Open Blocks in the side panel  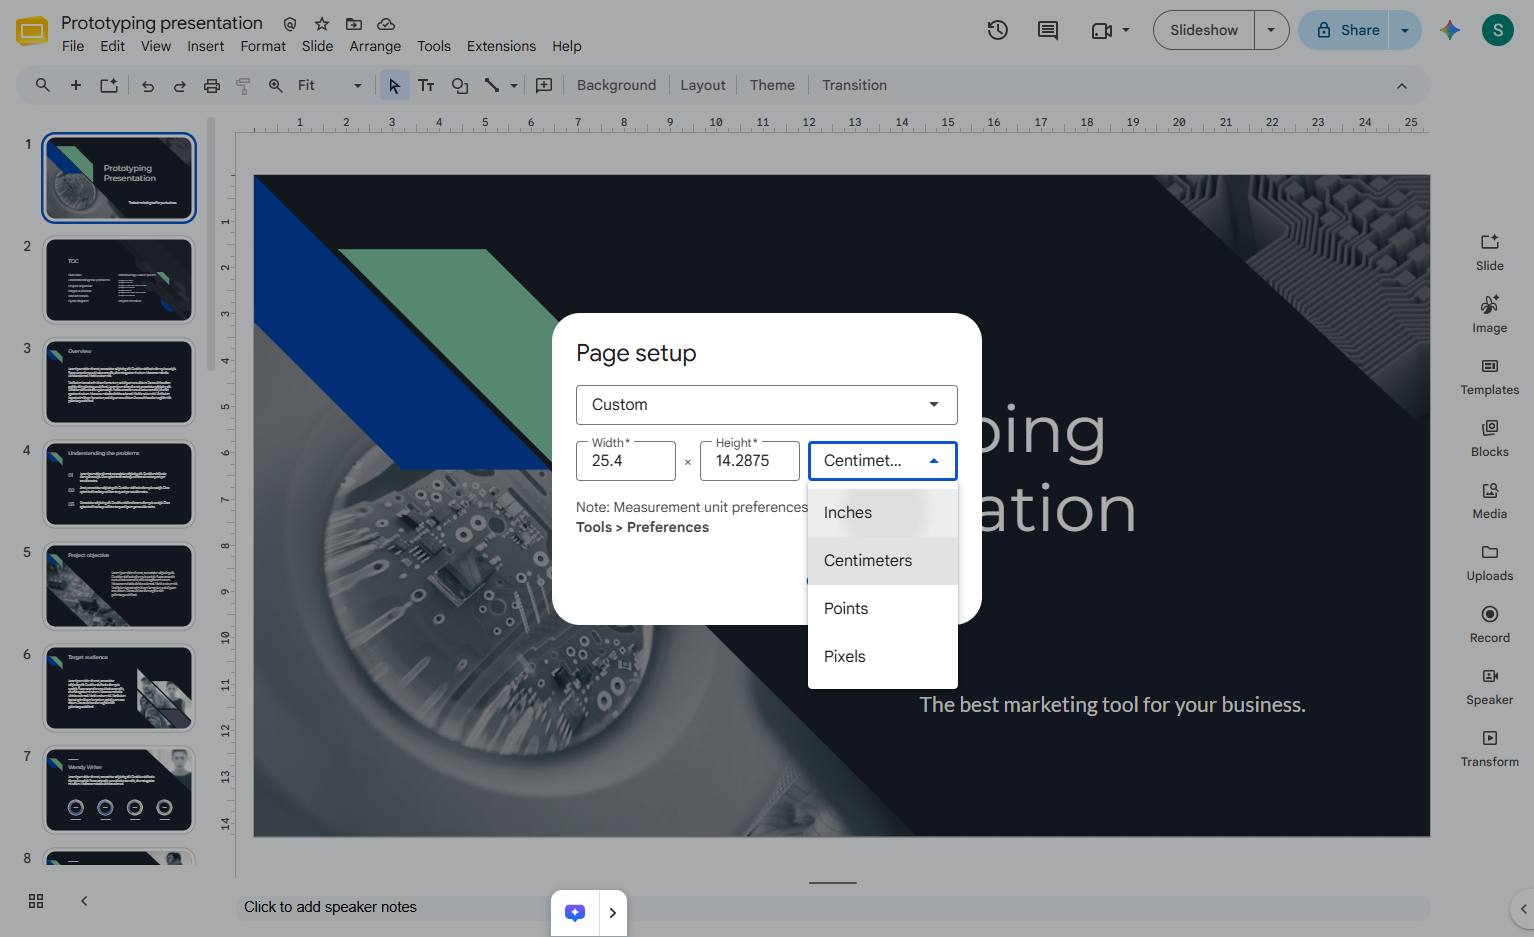pos(1490,438)
